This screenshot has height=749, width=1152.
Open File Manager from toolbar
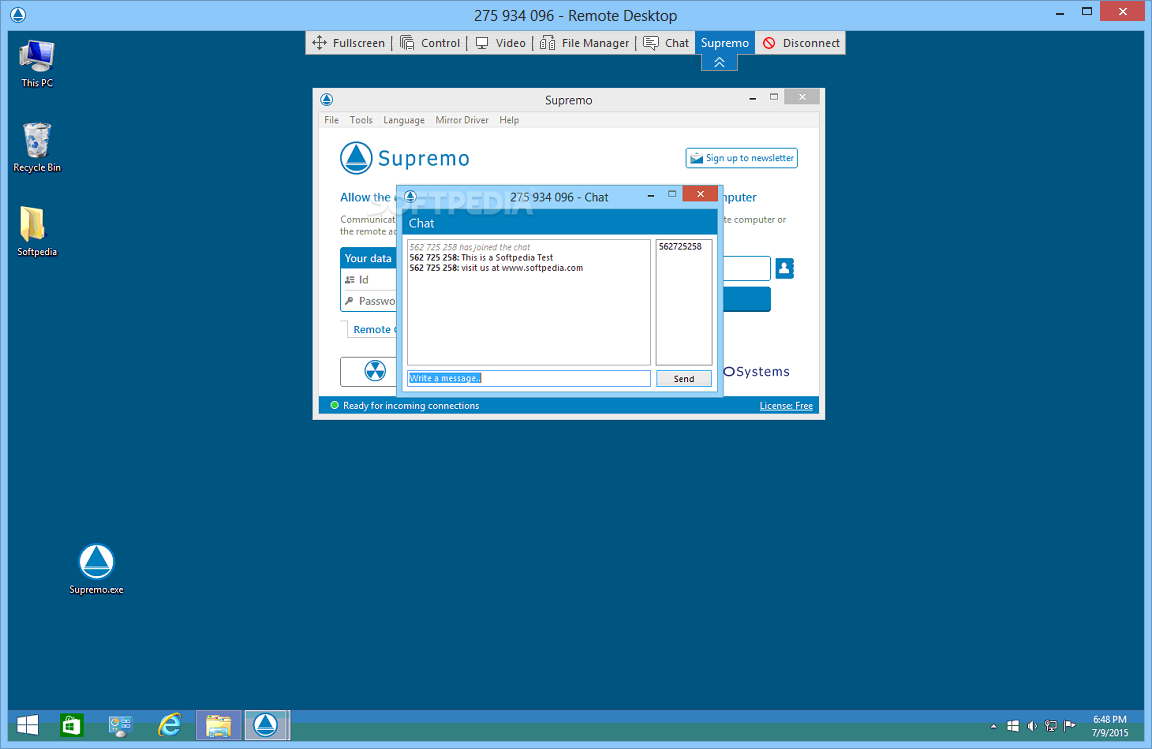585,43
